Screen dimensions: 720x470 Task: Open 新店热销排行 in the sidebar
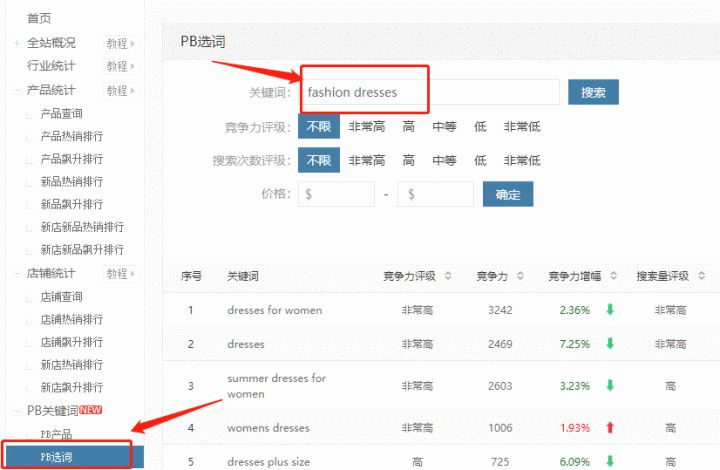point(72,365)
